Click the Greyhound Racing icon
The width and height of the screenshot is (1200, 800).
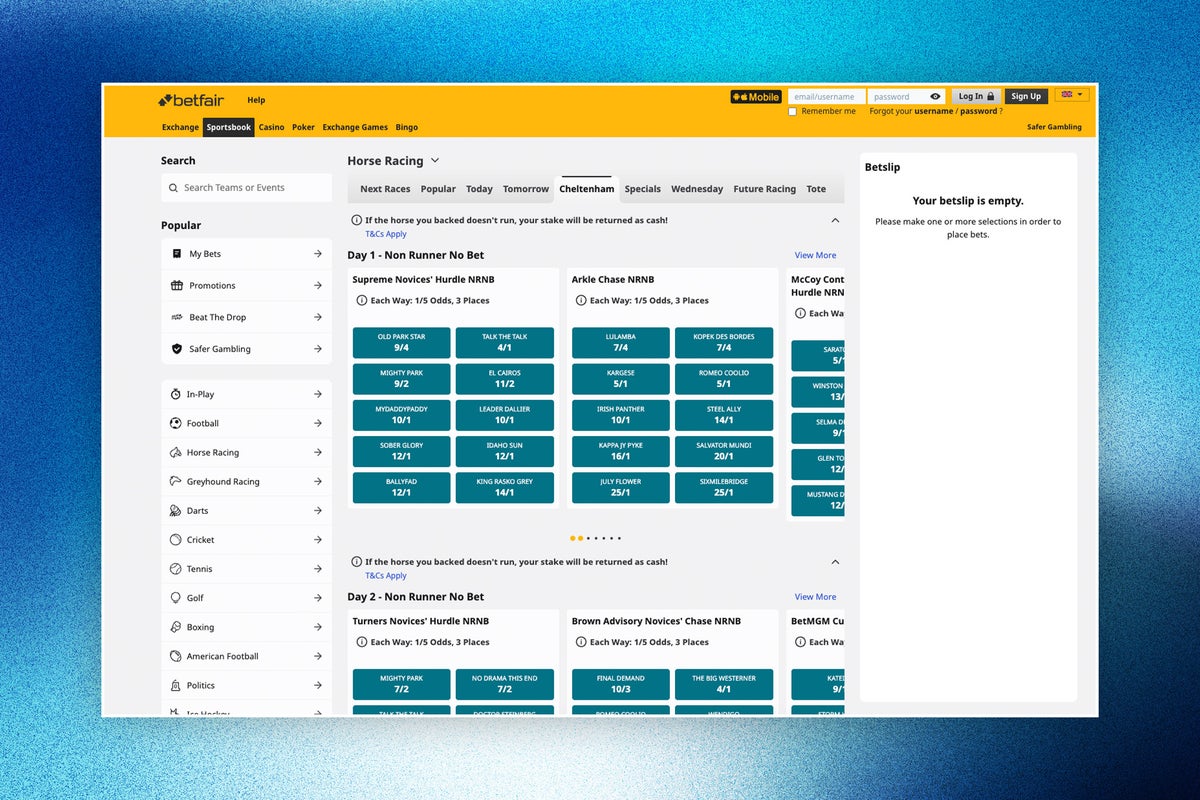coord(176,482)
